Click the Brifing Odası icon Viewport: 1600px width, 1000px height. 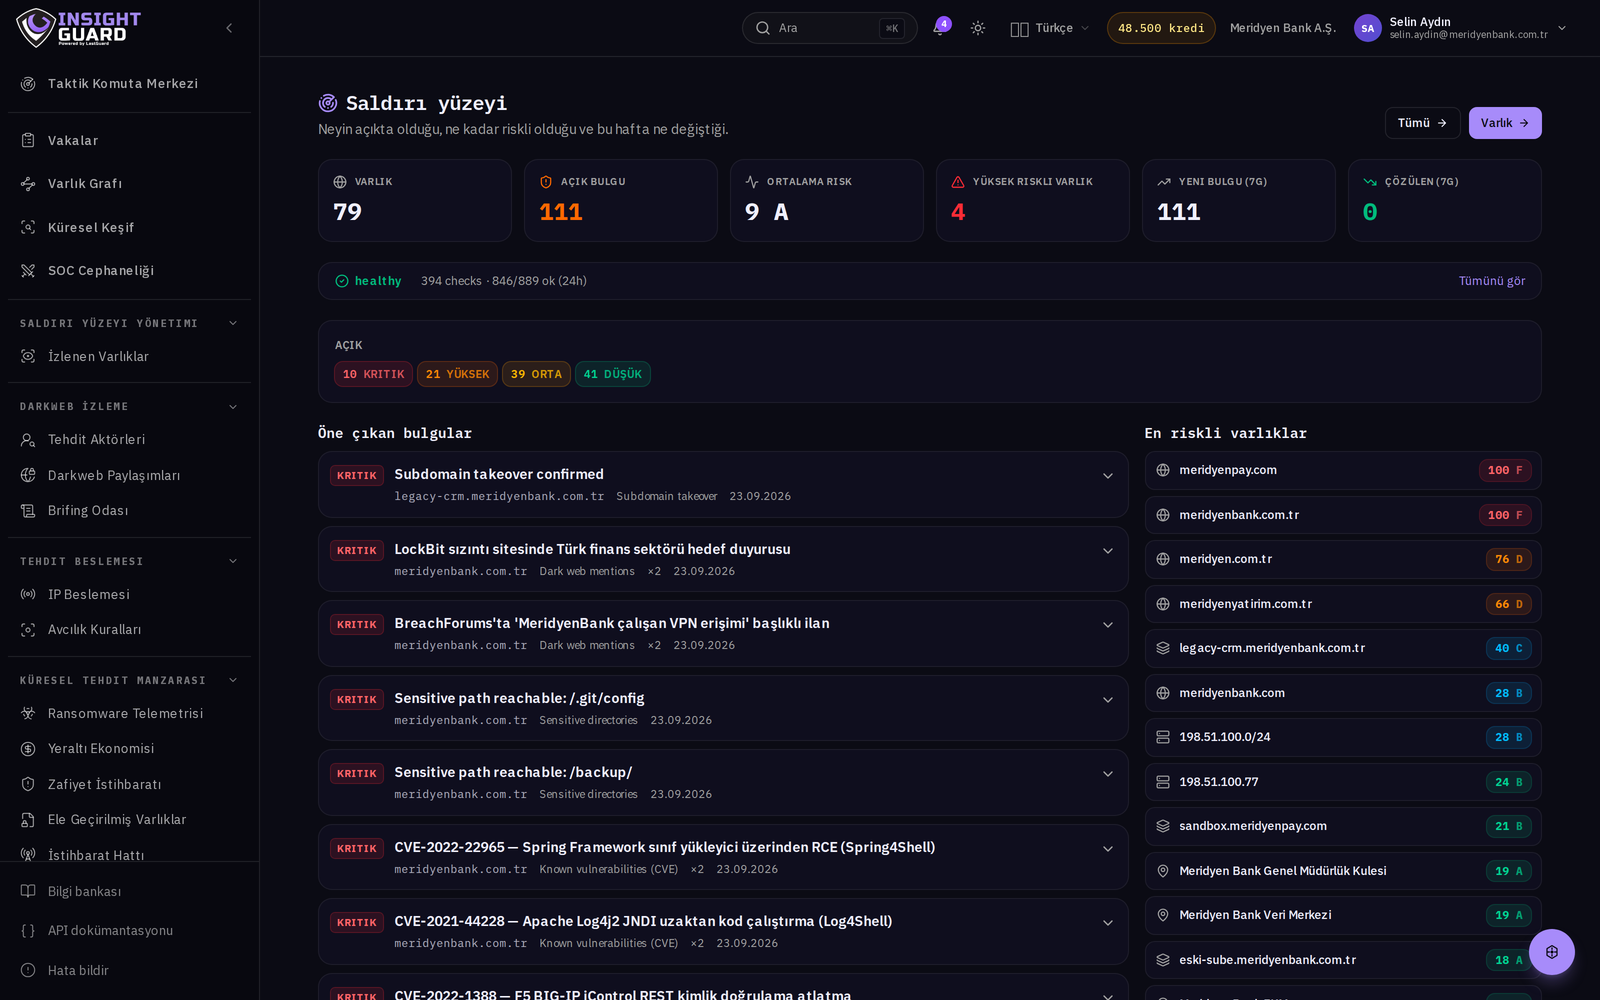28,511
